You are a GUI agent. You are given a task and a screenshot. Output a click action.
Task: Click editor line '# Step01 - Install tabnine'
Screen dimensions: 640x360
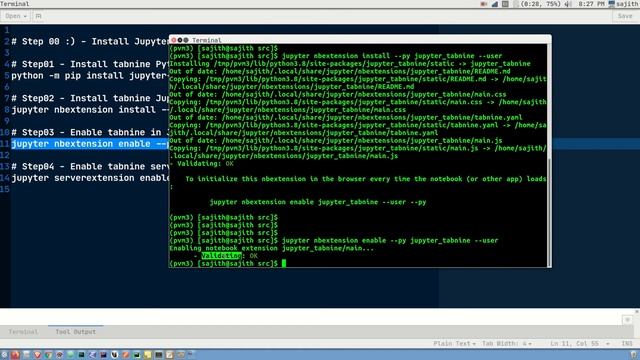pyautogui.click(x=90, y=64)
